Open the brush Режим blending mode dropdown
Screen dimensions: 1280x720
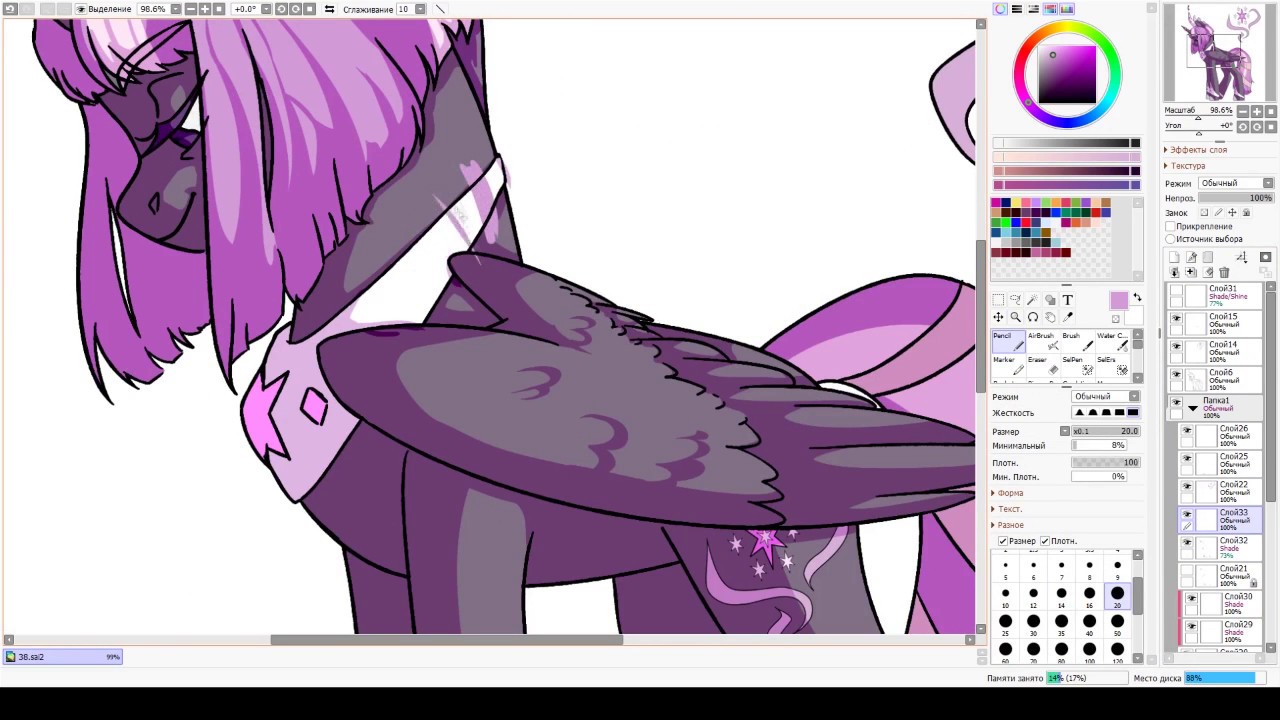click(x=1105, y=397)
